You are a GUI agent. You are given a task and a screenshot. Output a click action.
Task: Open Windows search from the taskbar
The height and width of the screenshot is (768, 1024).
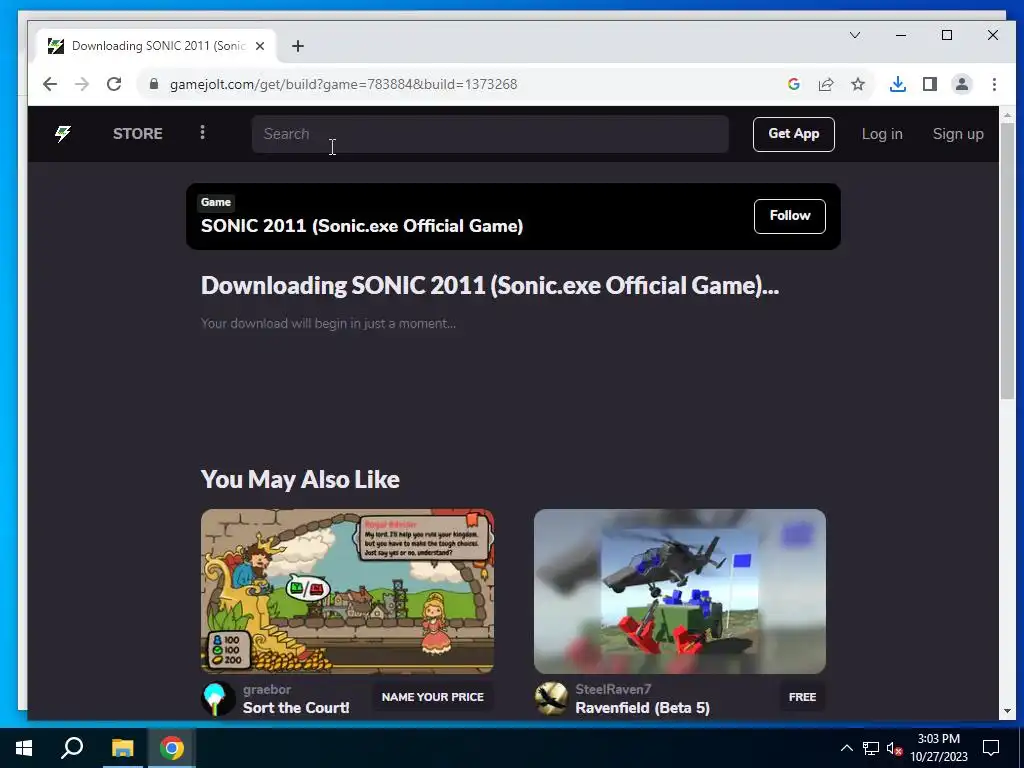coord(72,748)
